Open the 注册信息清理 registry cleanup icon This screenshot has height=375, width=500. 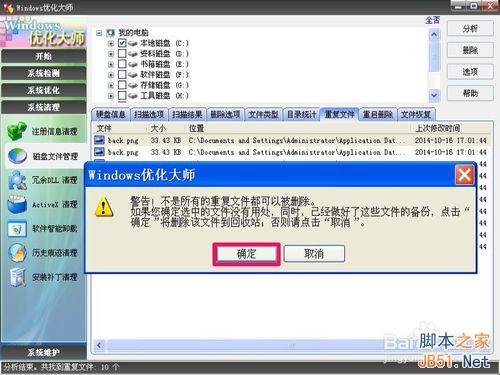tap(17, 131)
